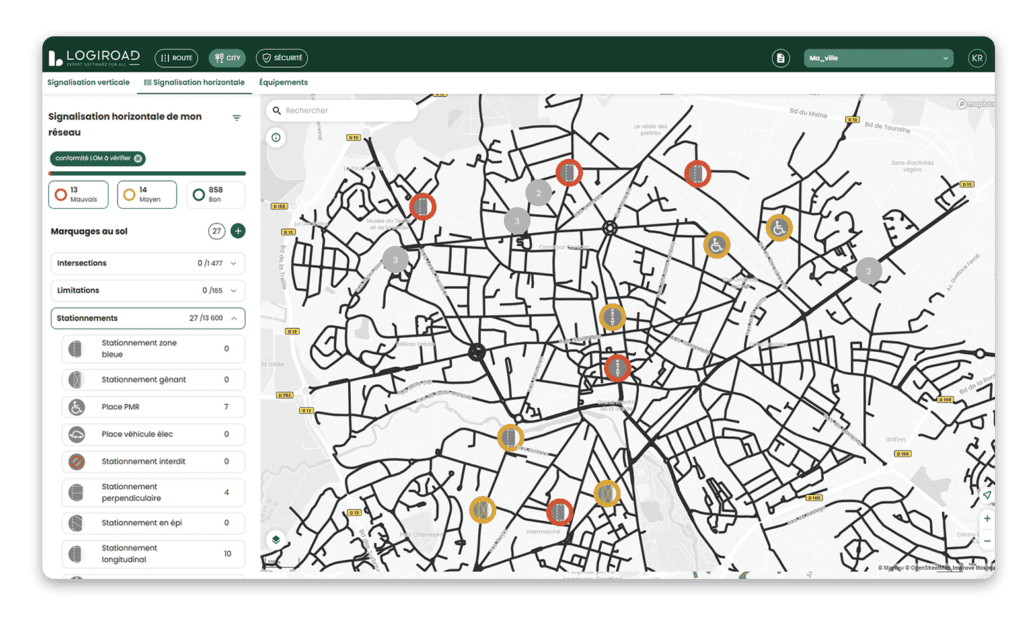Viewport: 1024px width, 620px height.
Task: Click the map info icon
Action: (x=276, y=137)
